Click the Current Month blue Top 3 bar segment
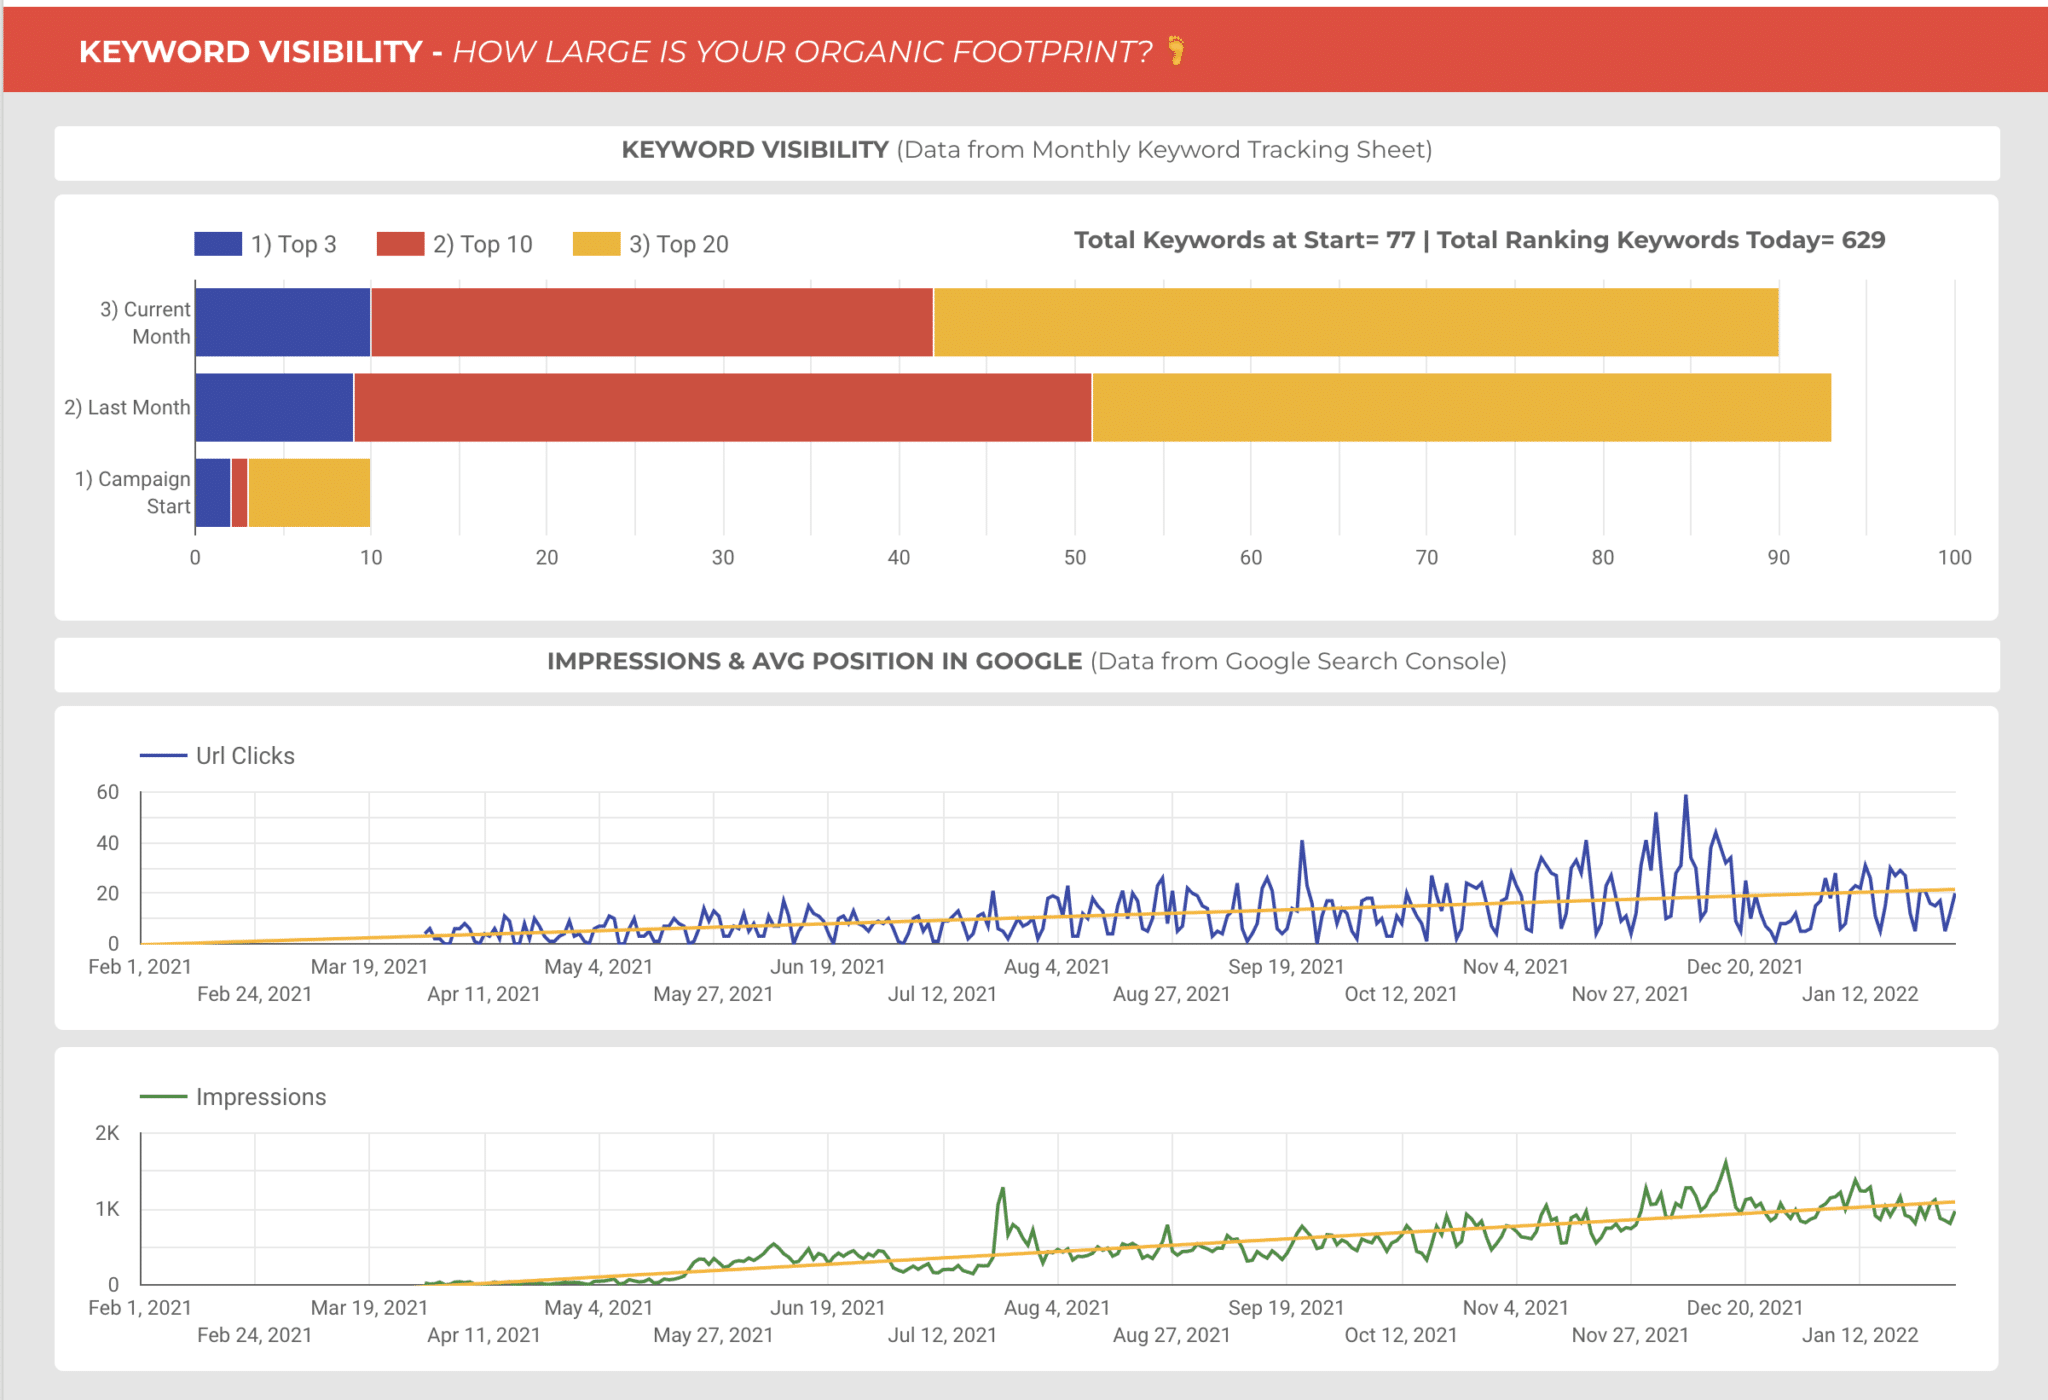2048x1400 pixels. click(283, 322)
